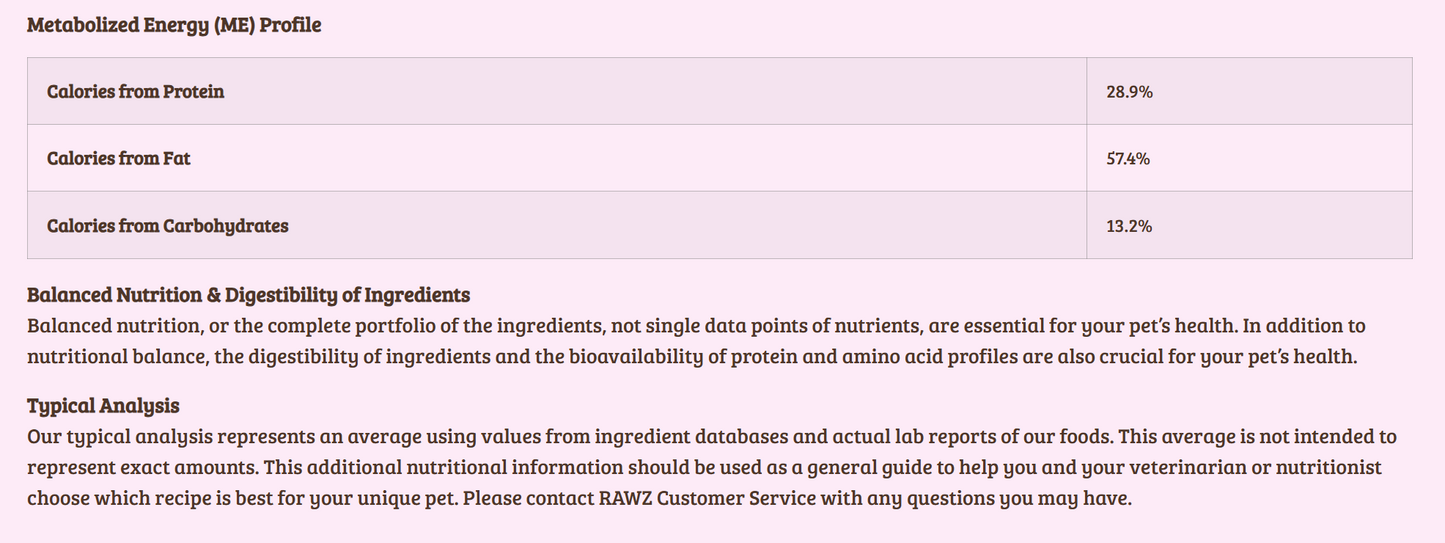Viewport: 1445px width, 543px height.
Task: Click the Balanced Nutrition & Digestibility heading
Action: click(x=248, y=295)
